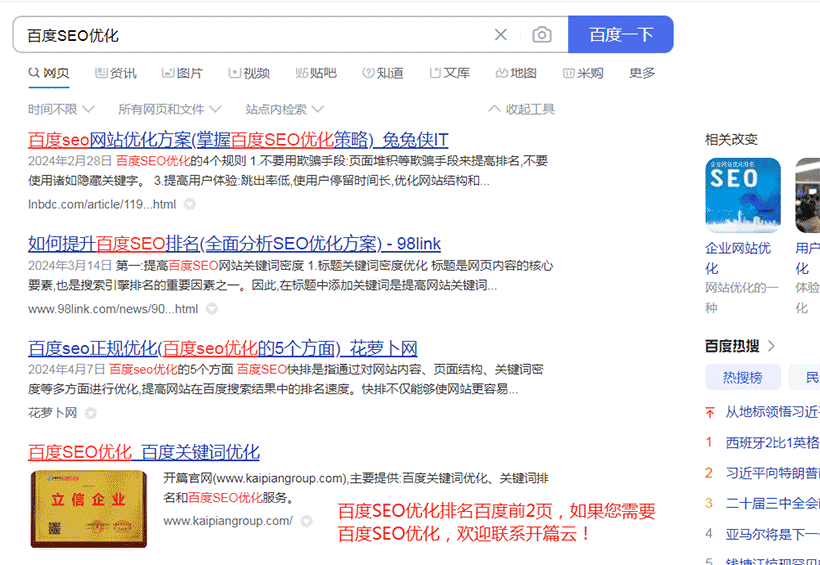Open the 更多 more categories menu

(642, 73)
